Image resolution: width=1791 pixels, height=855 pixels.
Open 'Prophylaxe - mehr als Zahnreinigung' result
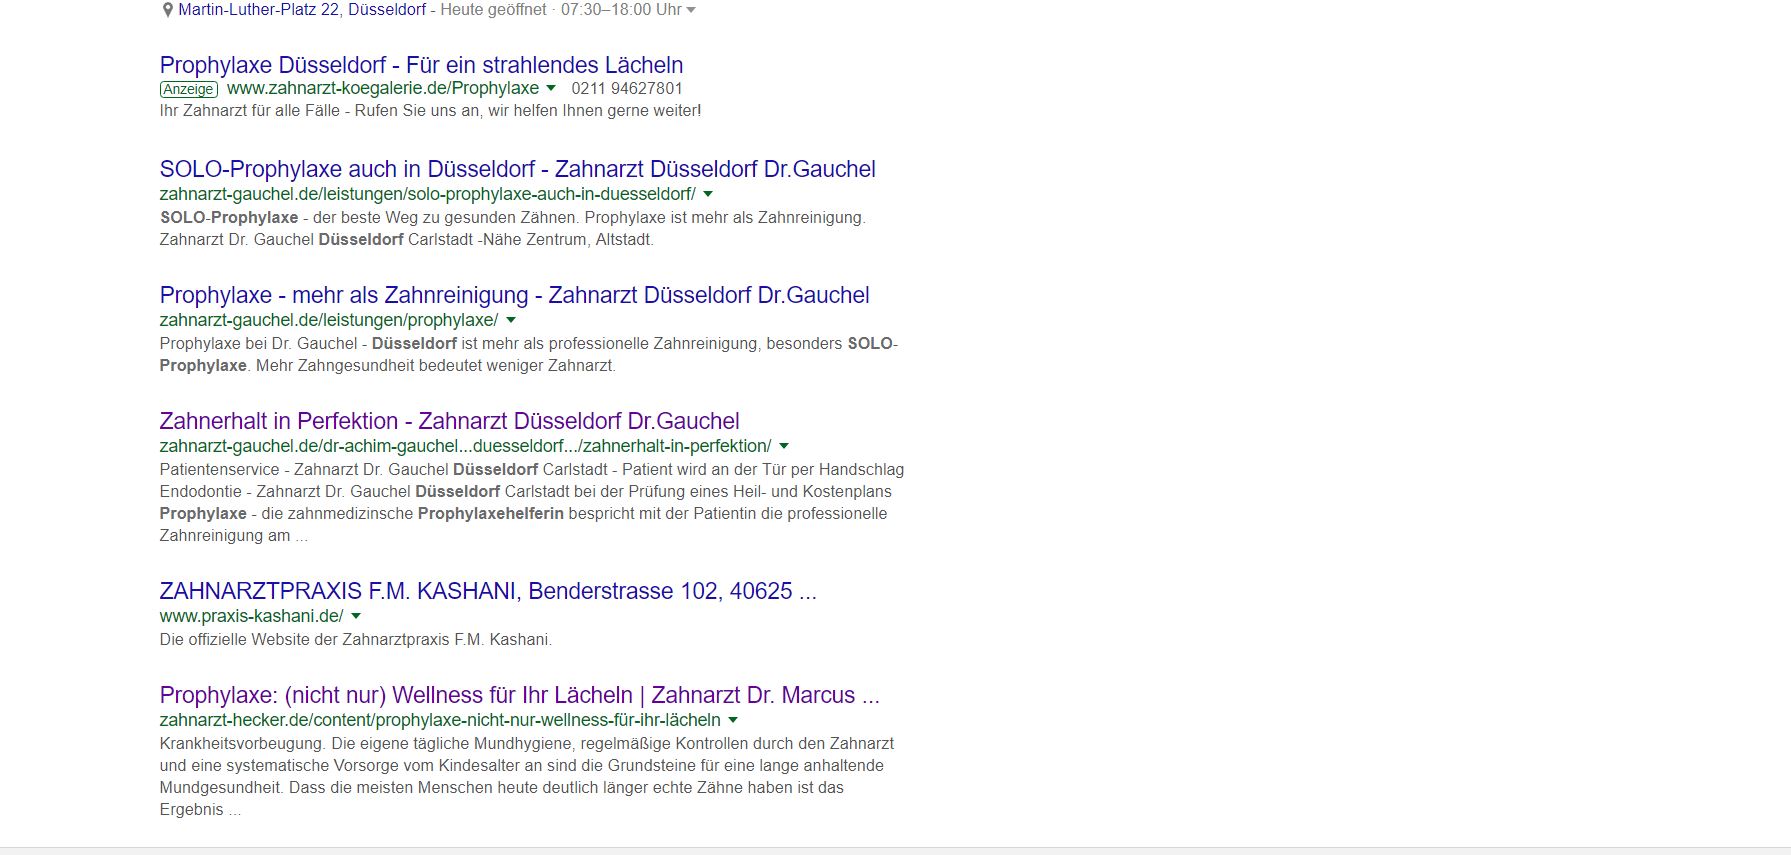[515, 295]
